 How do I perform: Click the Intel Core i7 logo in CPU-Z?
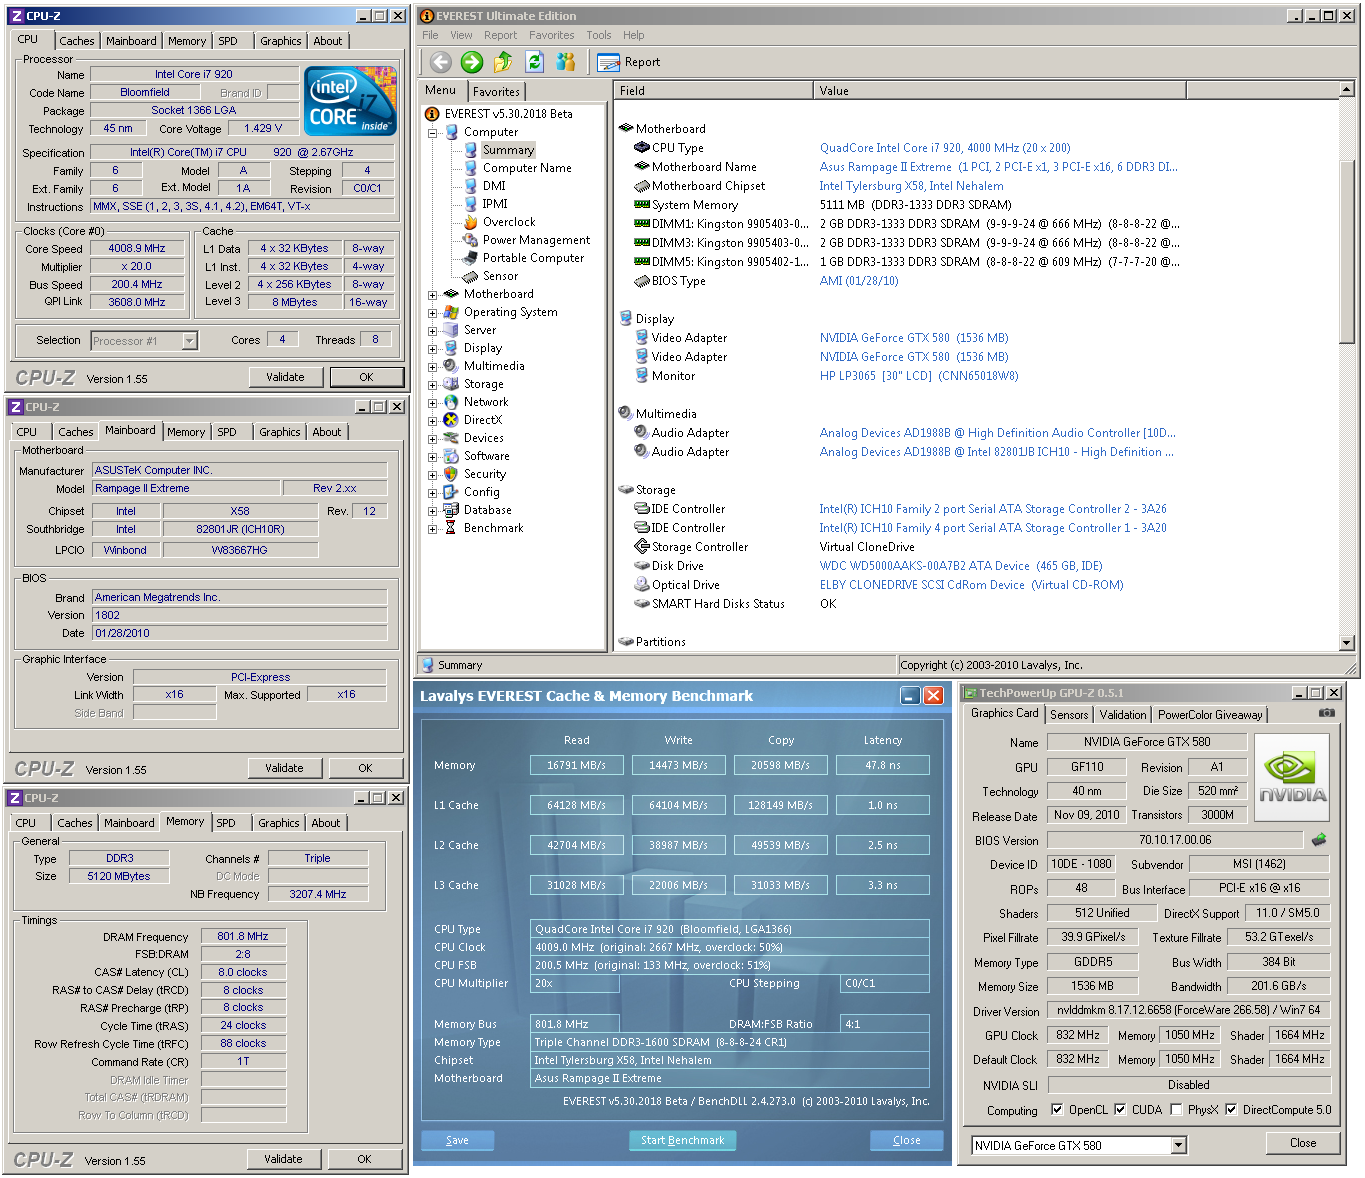click(350, 100)
